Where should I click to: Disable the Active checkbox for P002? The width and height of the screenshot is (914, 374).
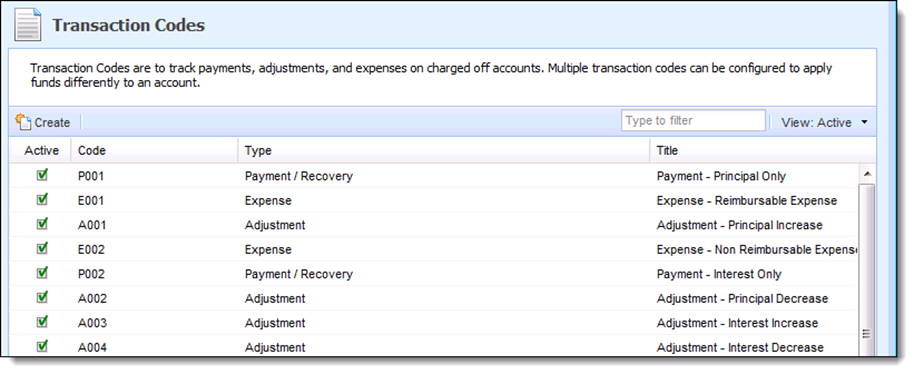[42, 273]
